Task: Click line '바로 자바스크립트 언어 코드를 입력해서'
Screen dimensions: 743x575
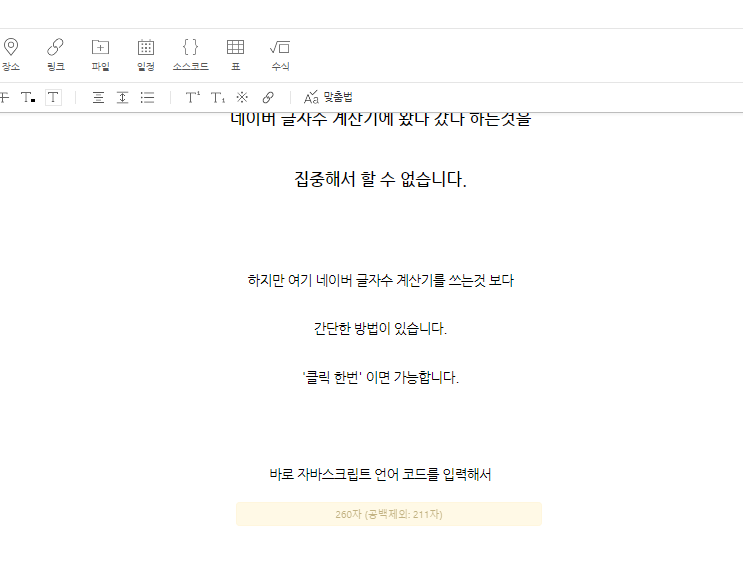Action: [x=381, y=474]
